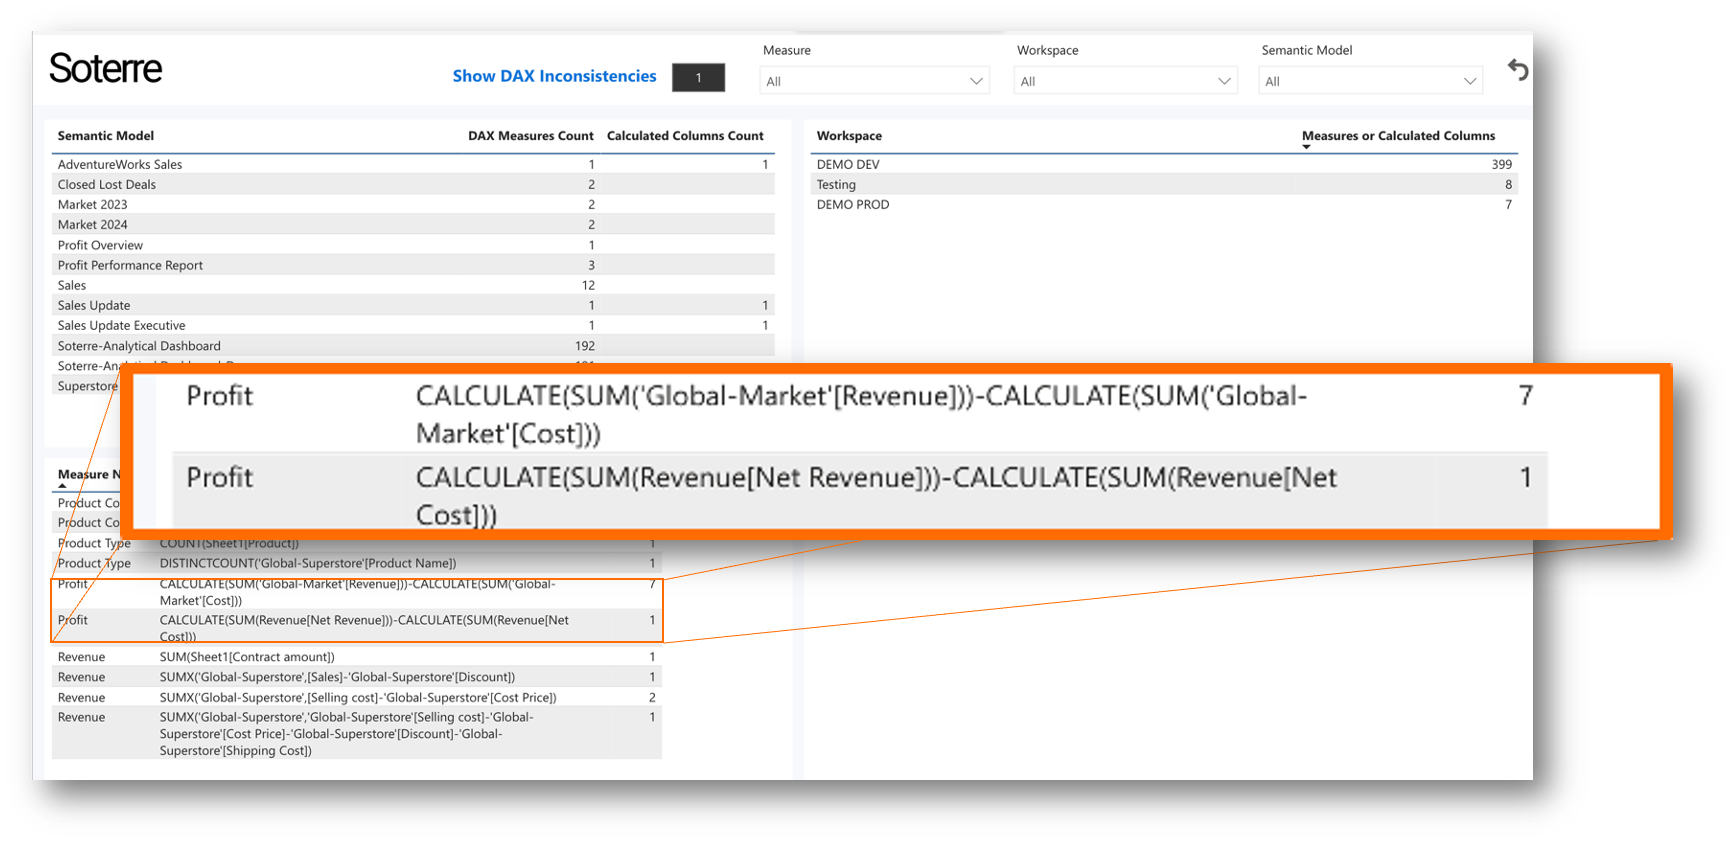
Task: Click the reset/undo arrow icon
Action: (1518, 70)
